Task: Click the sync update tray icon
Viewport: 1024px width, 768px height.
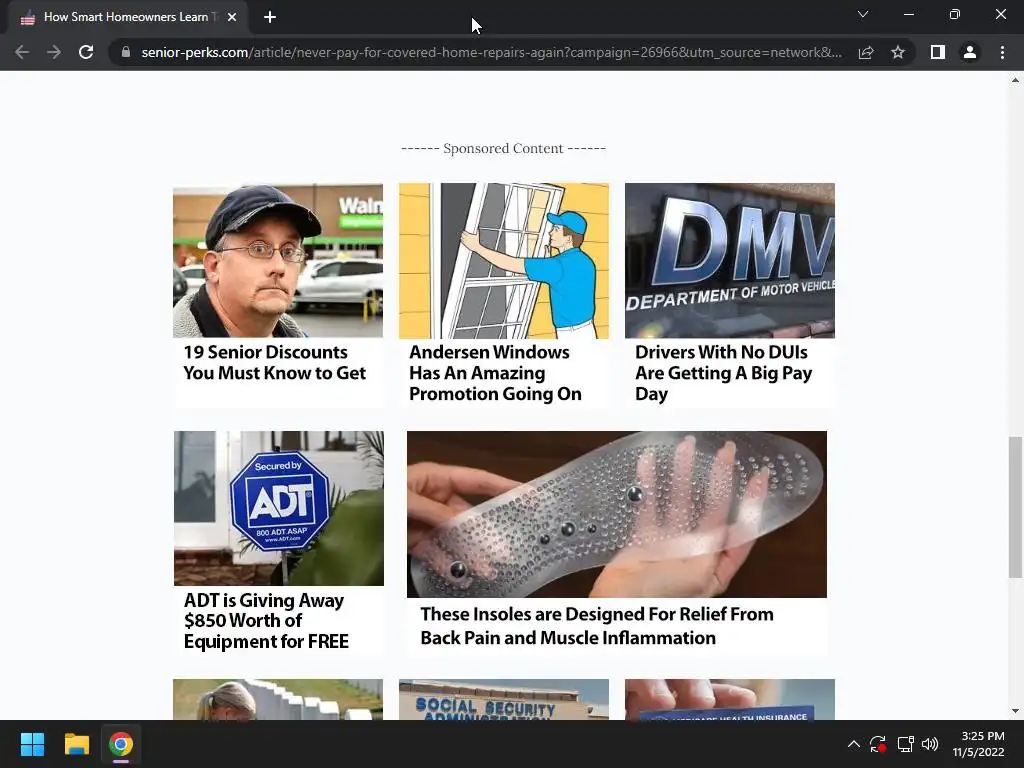Action: click(x=878, y=744)
